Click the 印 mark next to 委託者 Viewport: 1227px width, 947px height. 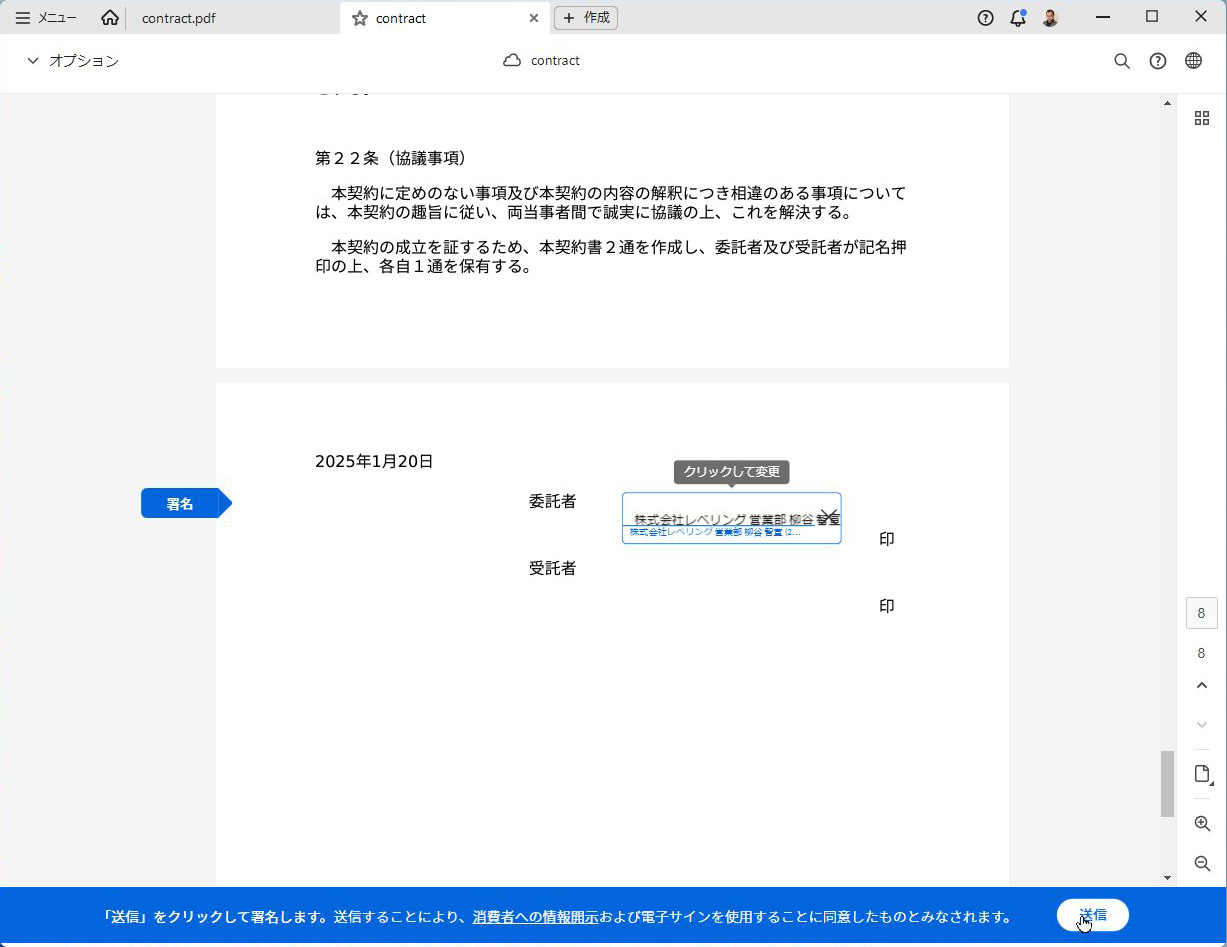pos(886,539)
